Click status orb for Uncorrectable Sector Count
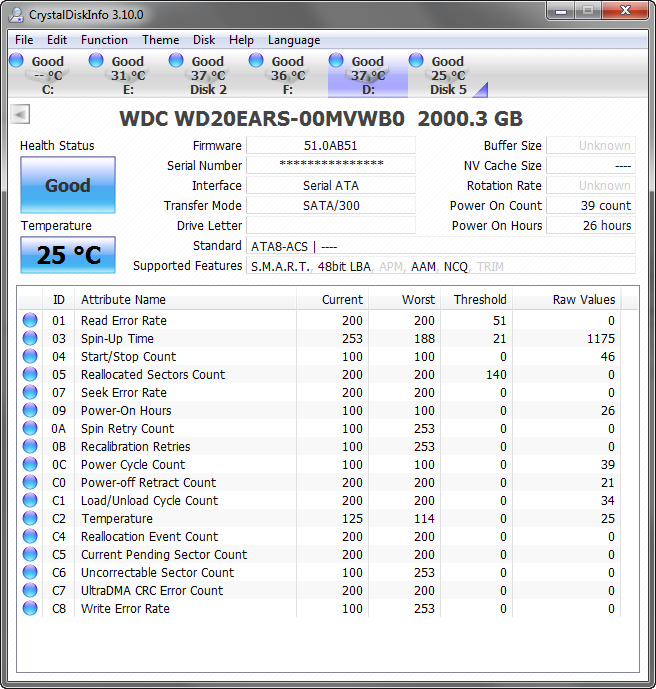656x689 pixels. tap(30, 572)
